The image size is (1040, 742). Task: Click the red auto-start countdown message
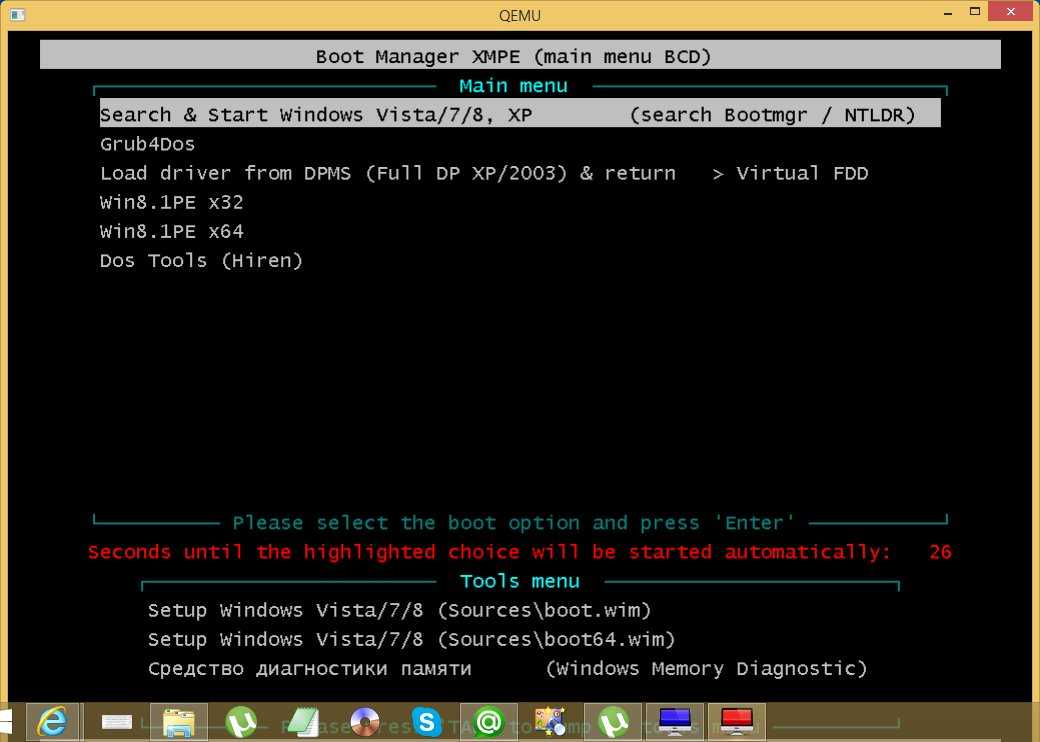click(489, 552)
